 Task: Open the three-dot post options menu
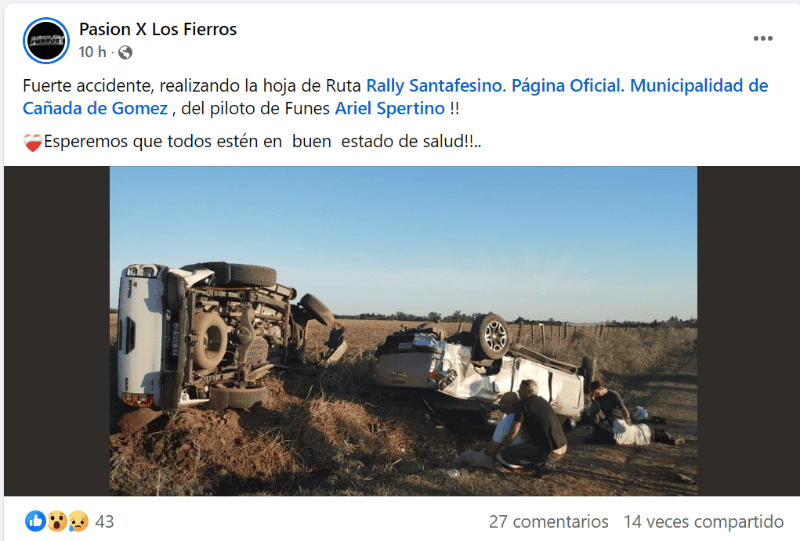point(763,39)
